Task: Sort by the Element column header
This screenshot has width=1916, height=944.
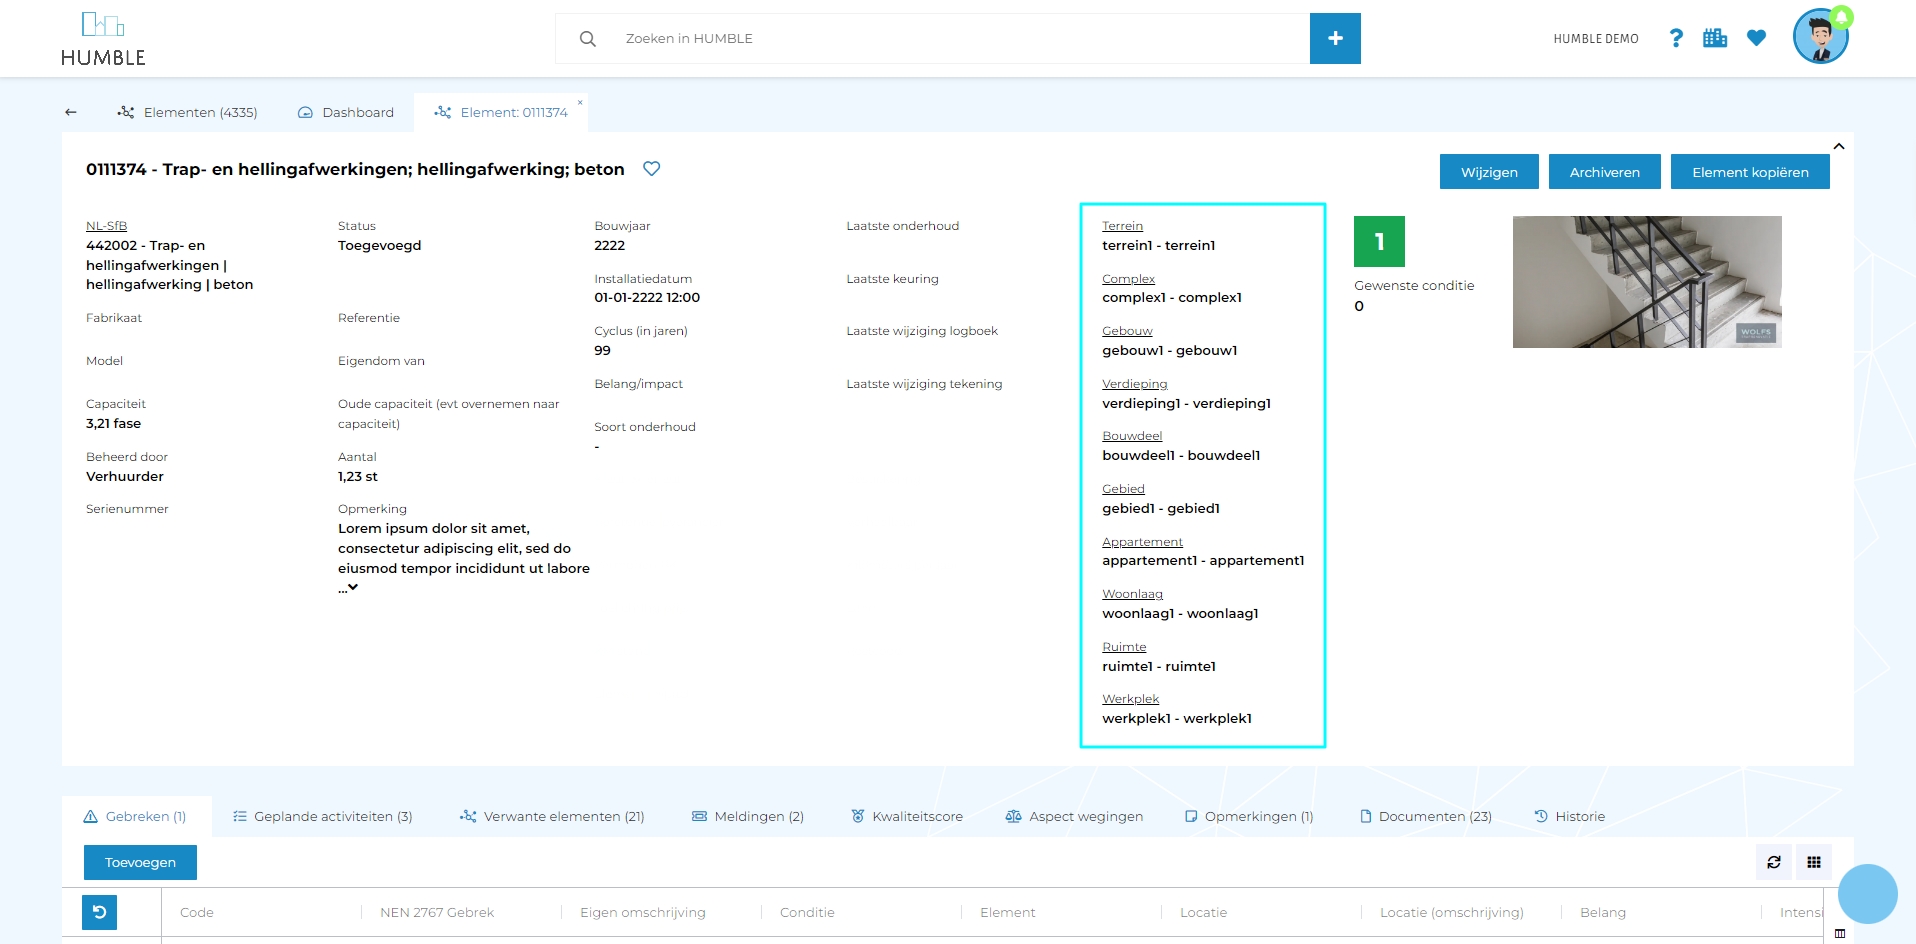Action: pyautogui.click(x=1007, y=912)
